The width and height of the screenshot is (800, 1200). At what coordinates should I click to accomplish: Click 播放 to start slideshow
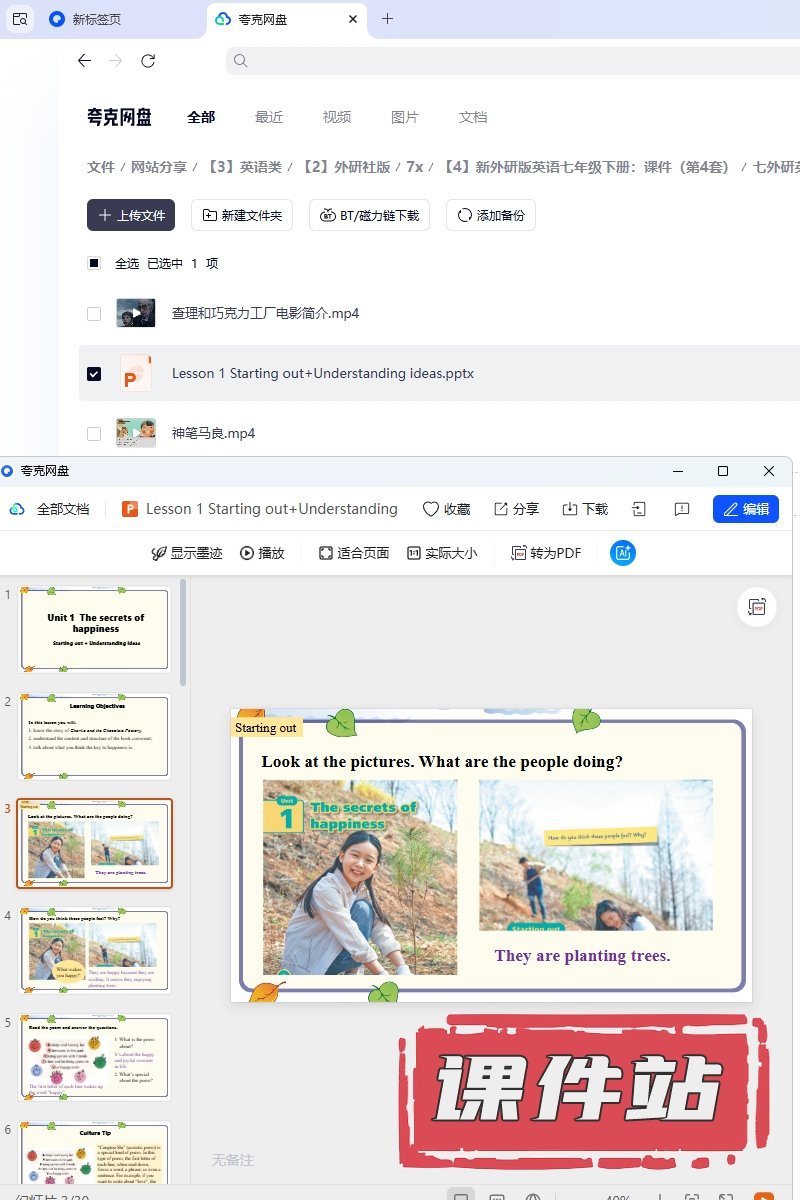262,553
